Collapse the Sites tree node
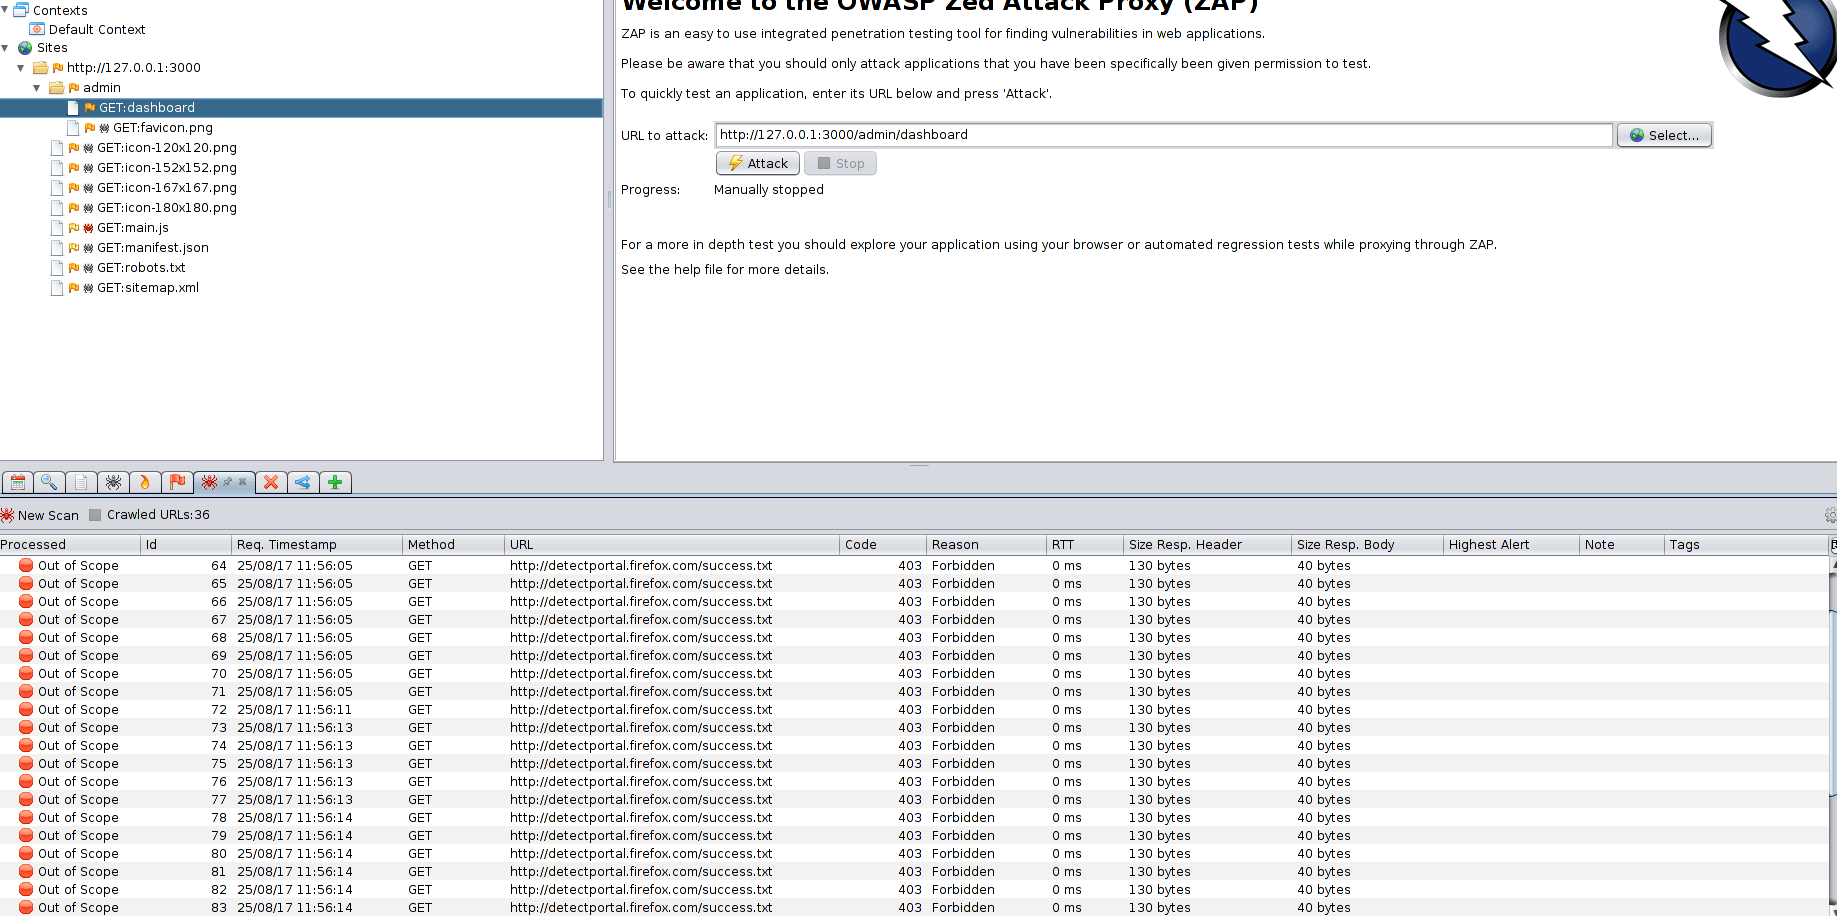Screen dimensions: 1837x916 tap(5, 47)
